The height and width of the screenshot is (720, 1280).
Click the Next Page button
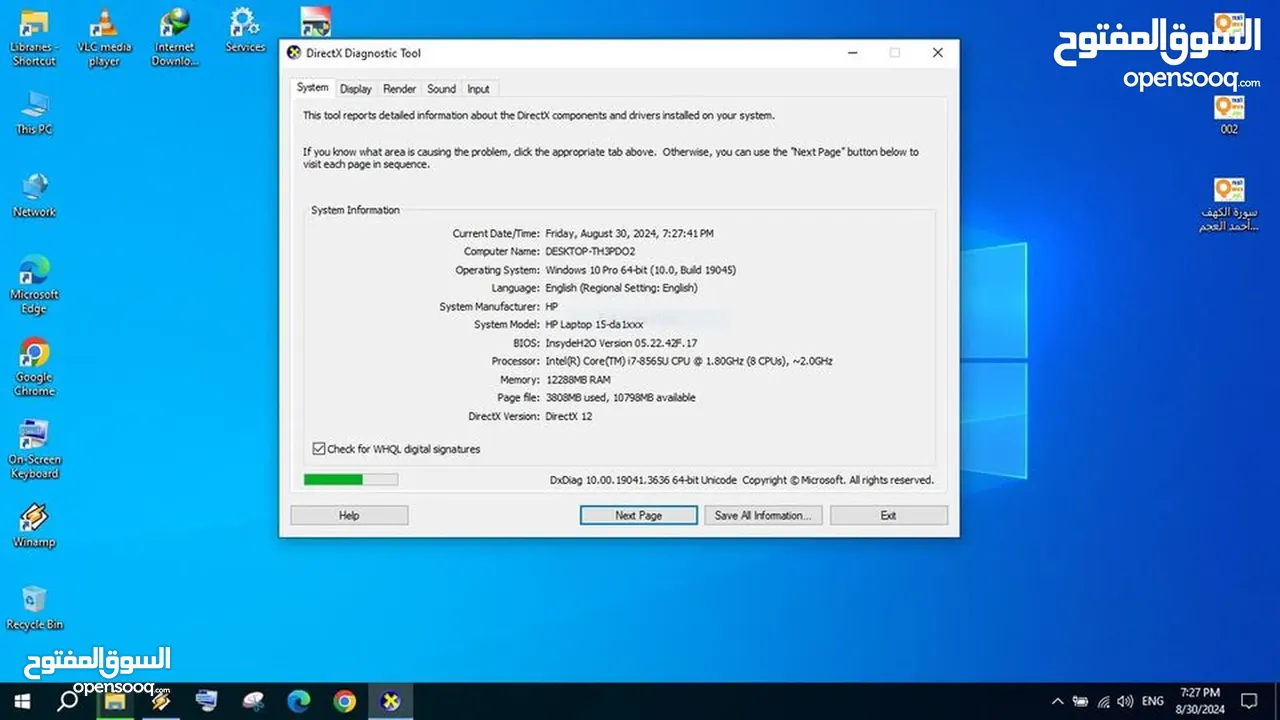[x=638, y=515]
